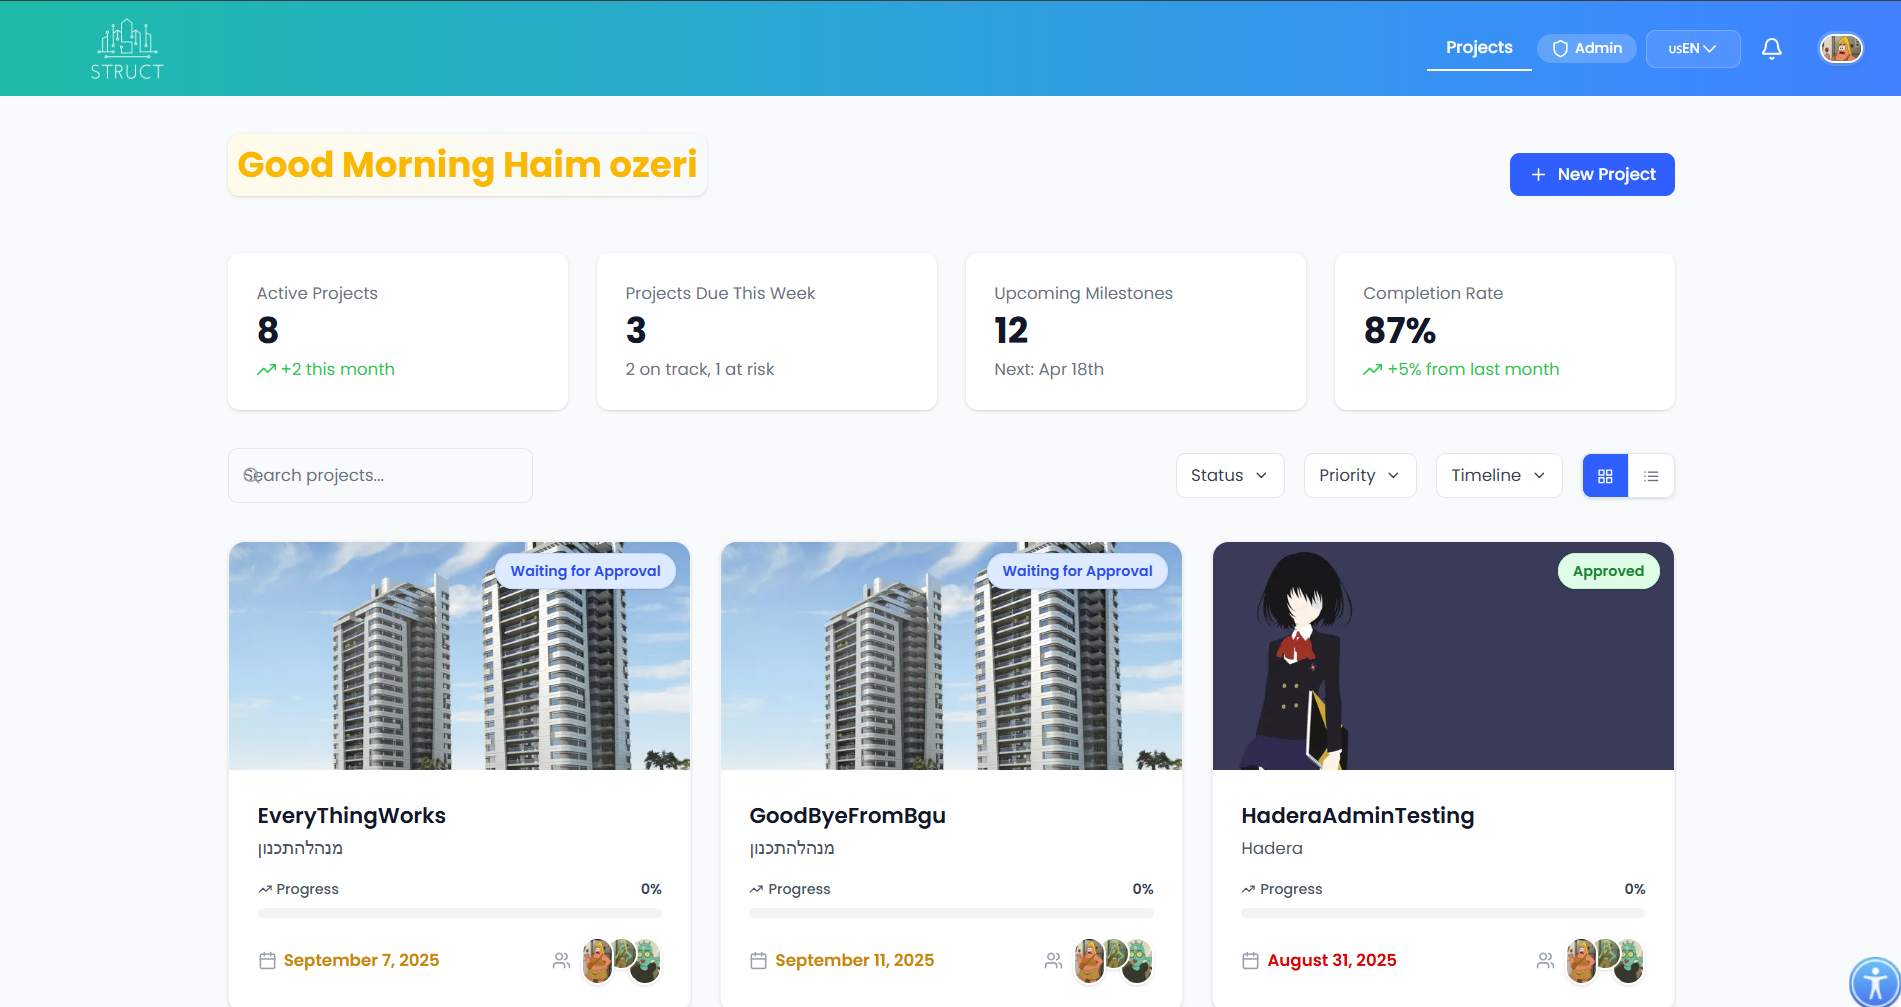Toggle list display mode on
1901x1007 pixels.
pyautogui.click(x=1651, y=475)
